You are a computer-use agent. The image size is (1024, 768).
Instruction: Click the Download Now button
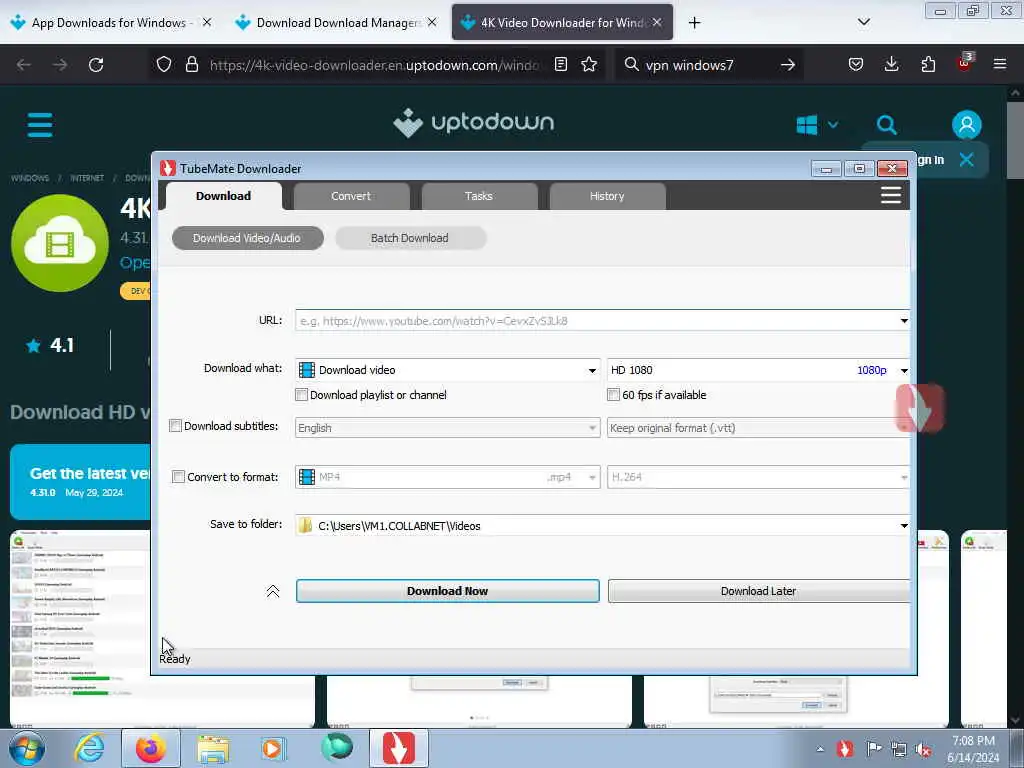pos(447,591)
